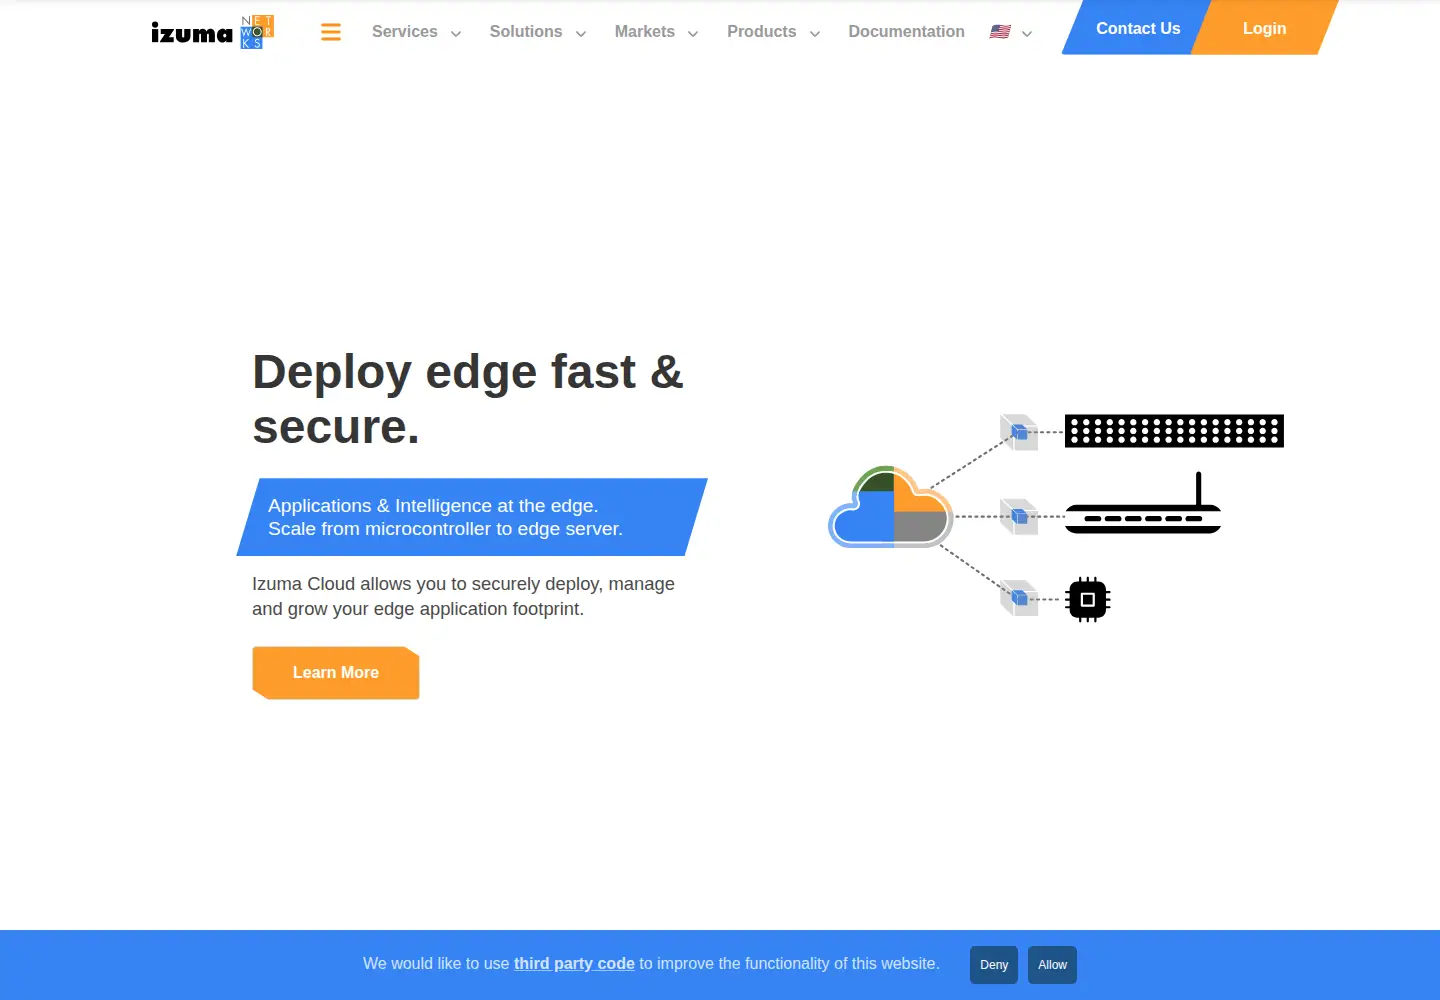Click the multicolor cloud icon
Screen dimensions: 1440x1000
click(892, 507)
